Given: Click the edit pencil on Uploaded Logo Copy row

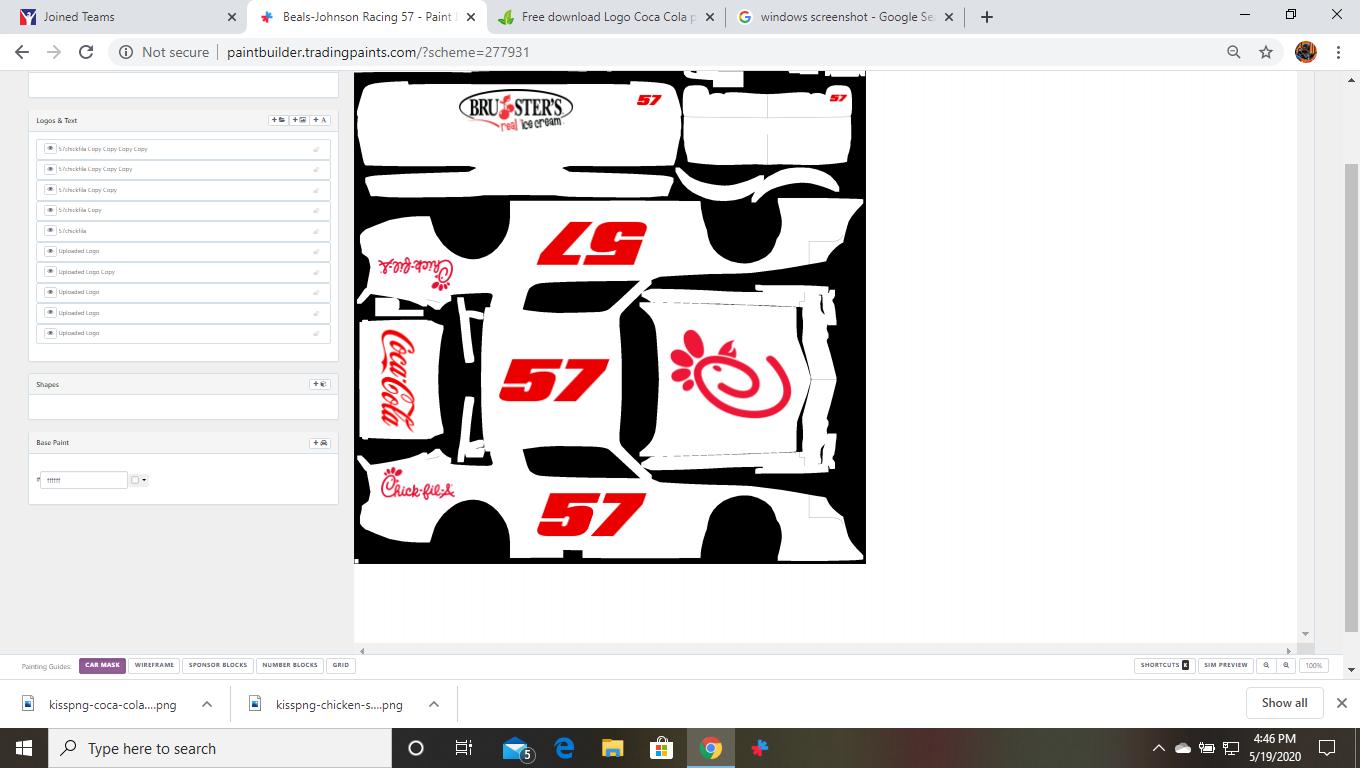Looking at the screenshot, I should click(316, 272).
